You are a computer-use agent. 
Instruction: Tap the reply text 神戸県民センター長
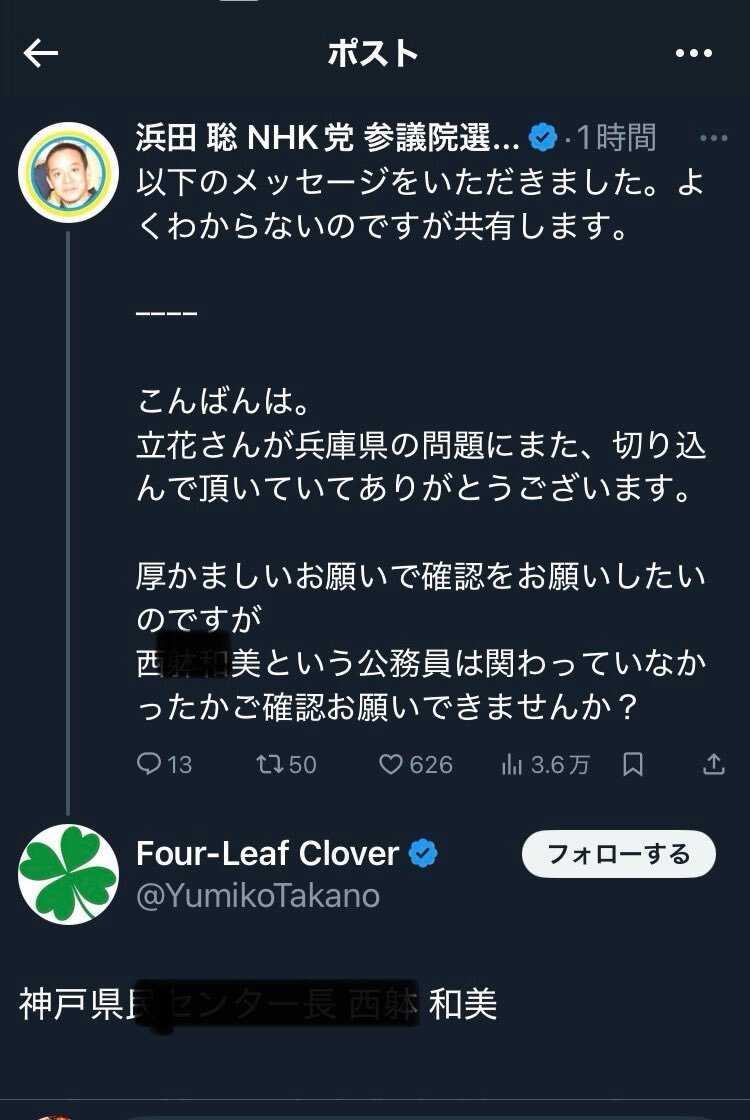click(x=178, y=1005)
